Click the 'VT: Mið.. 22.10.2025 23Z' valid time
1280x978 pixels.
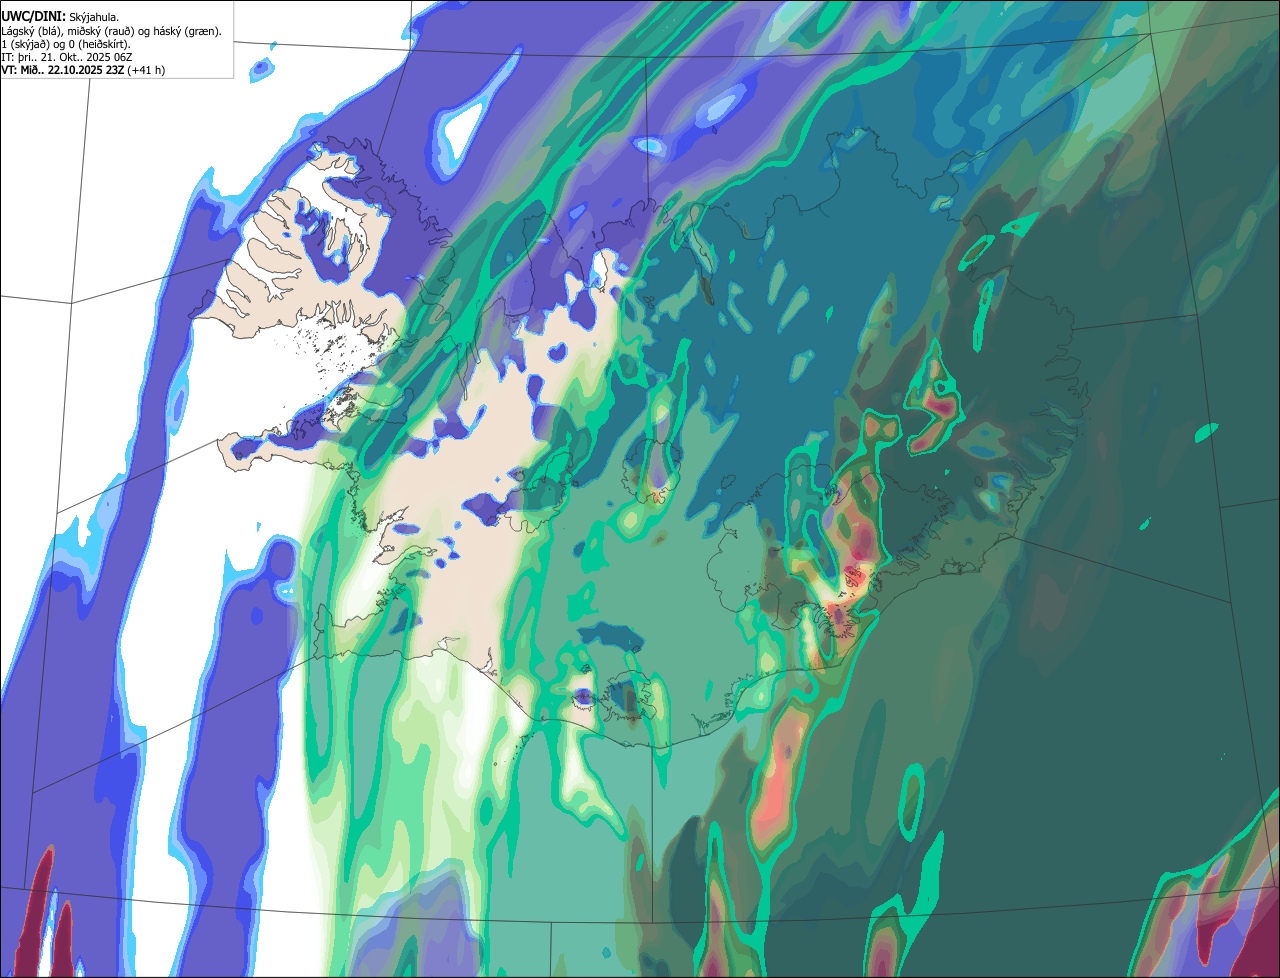[x=63, y=71]
